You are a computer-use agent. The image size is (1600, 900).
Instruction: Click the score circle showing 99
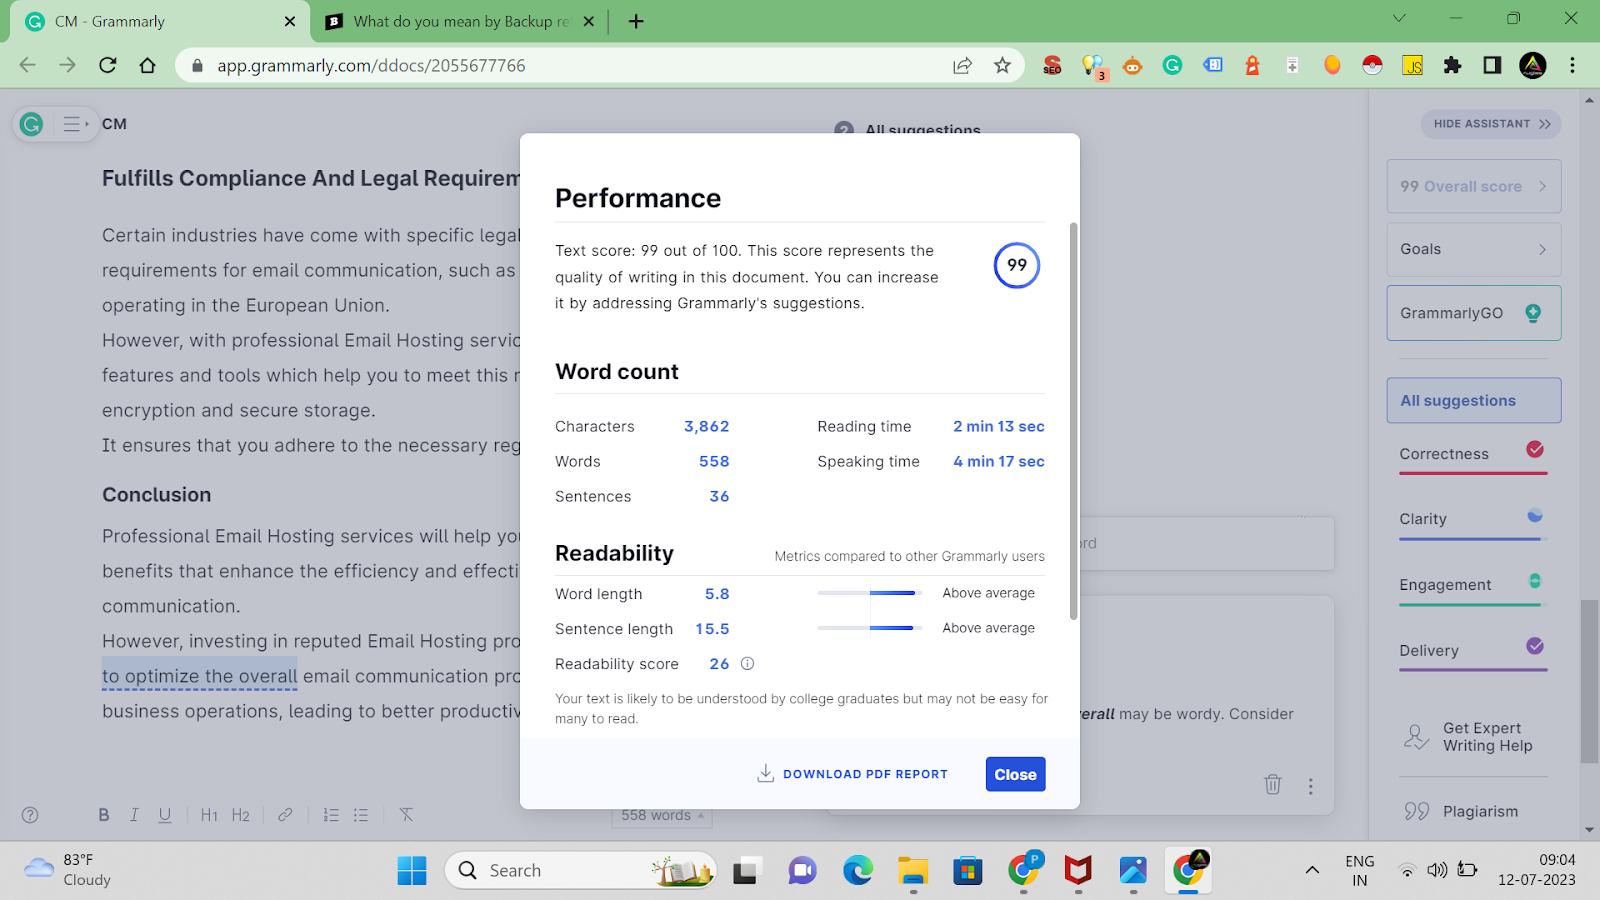coord(1017,265)
